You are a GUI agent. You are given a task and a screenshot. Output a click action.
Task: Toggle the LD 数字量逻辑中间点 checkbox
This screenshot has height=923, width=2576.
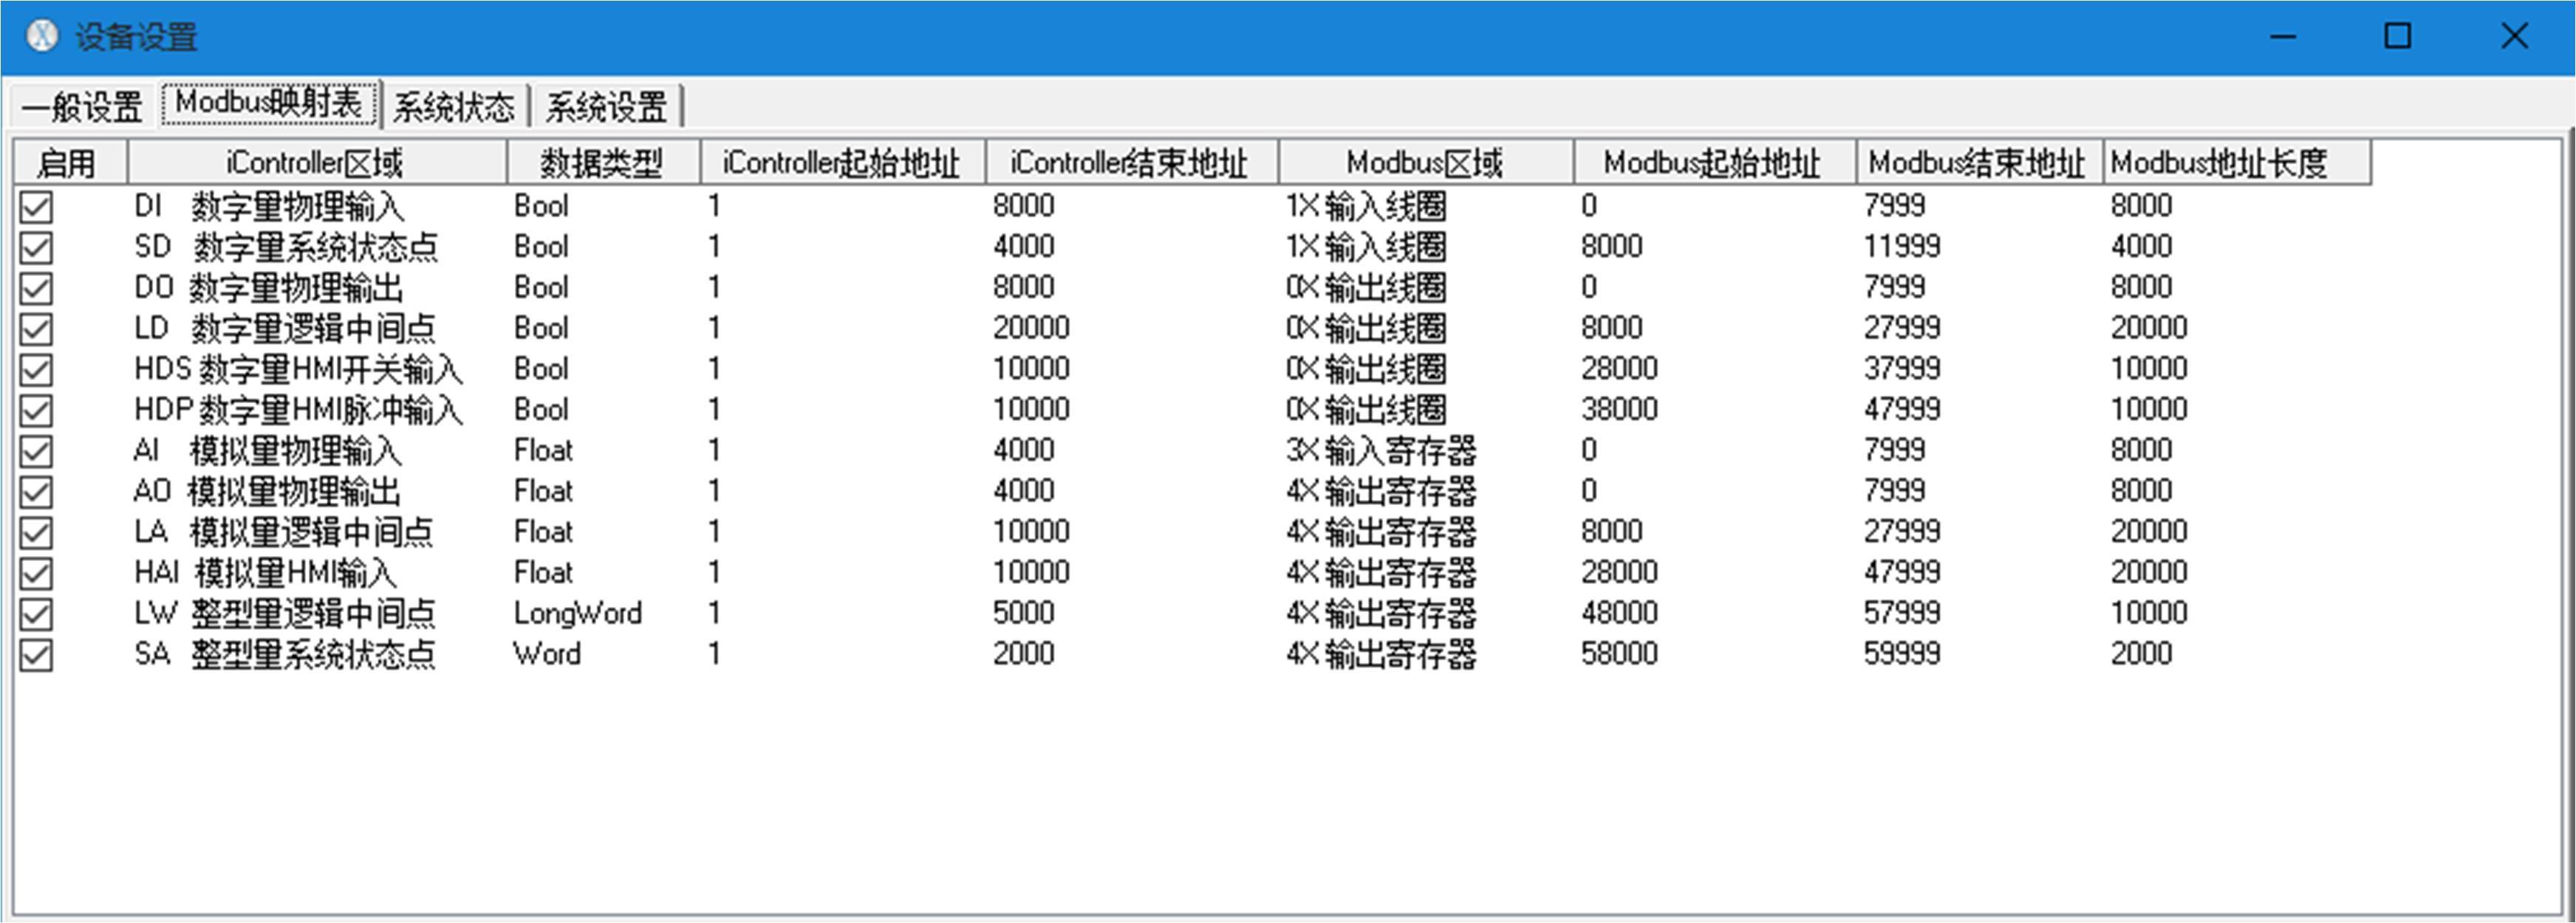click(x=37, y=329)
